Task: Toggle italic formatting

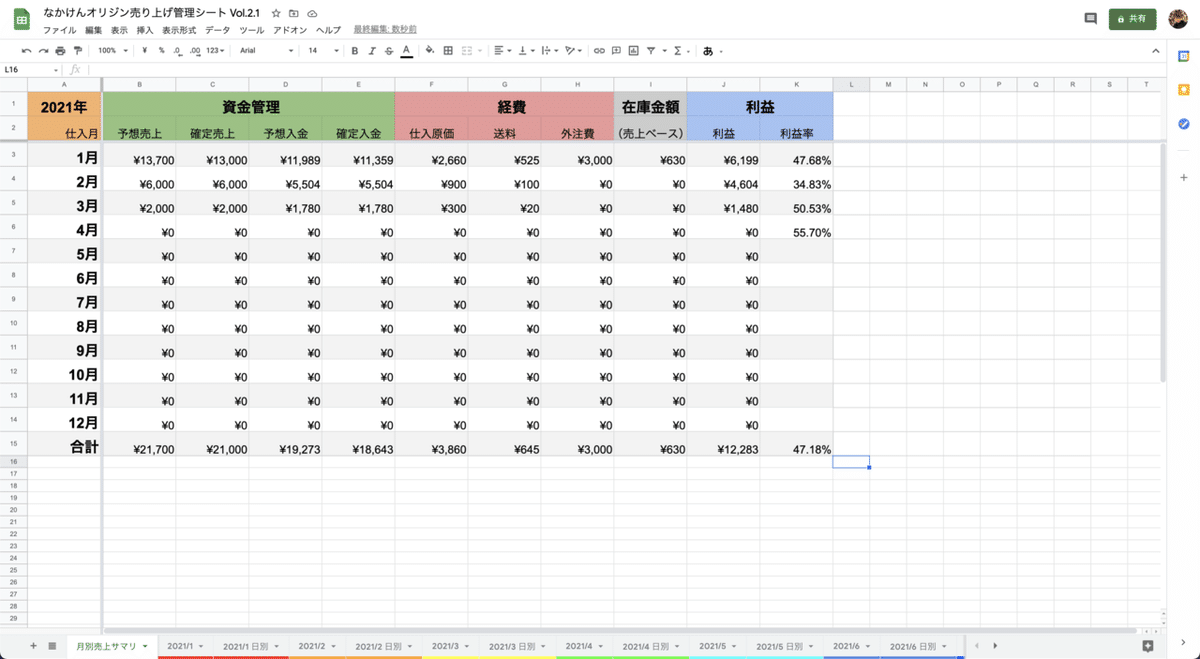Action: [x=372, y=50]
